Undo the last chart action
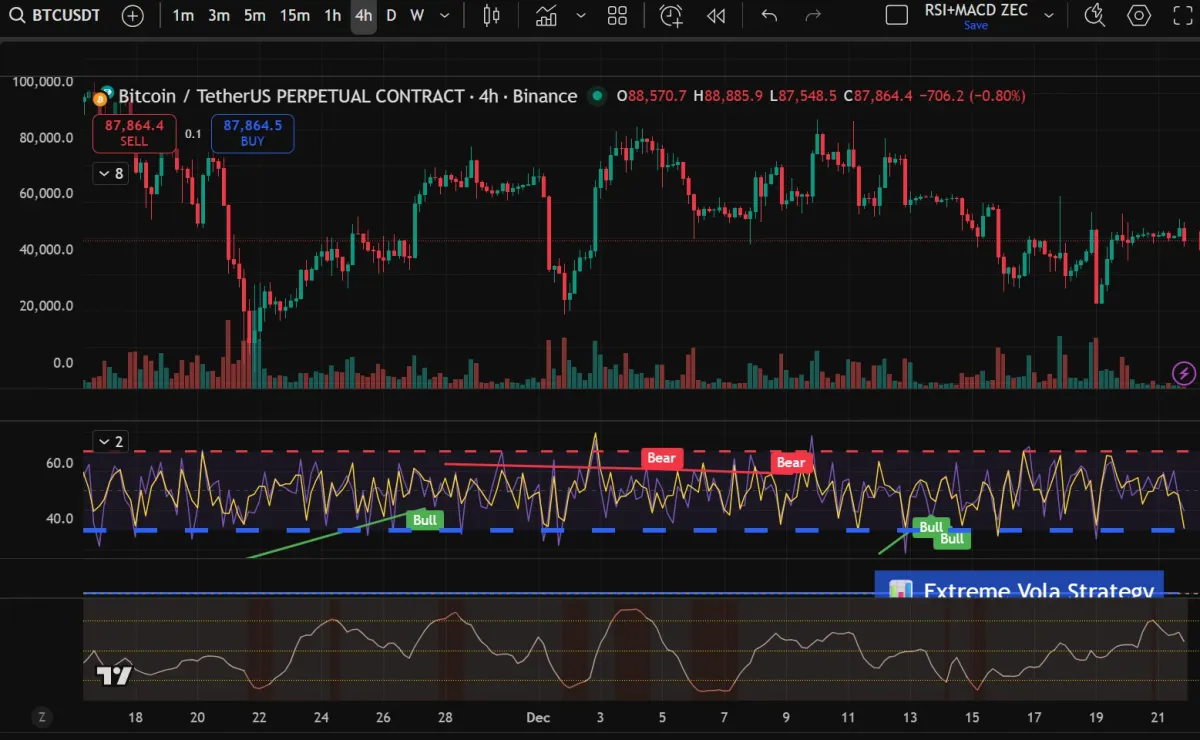The height and width of the screenshot is (740, 1200). click(769, 15)
